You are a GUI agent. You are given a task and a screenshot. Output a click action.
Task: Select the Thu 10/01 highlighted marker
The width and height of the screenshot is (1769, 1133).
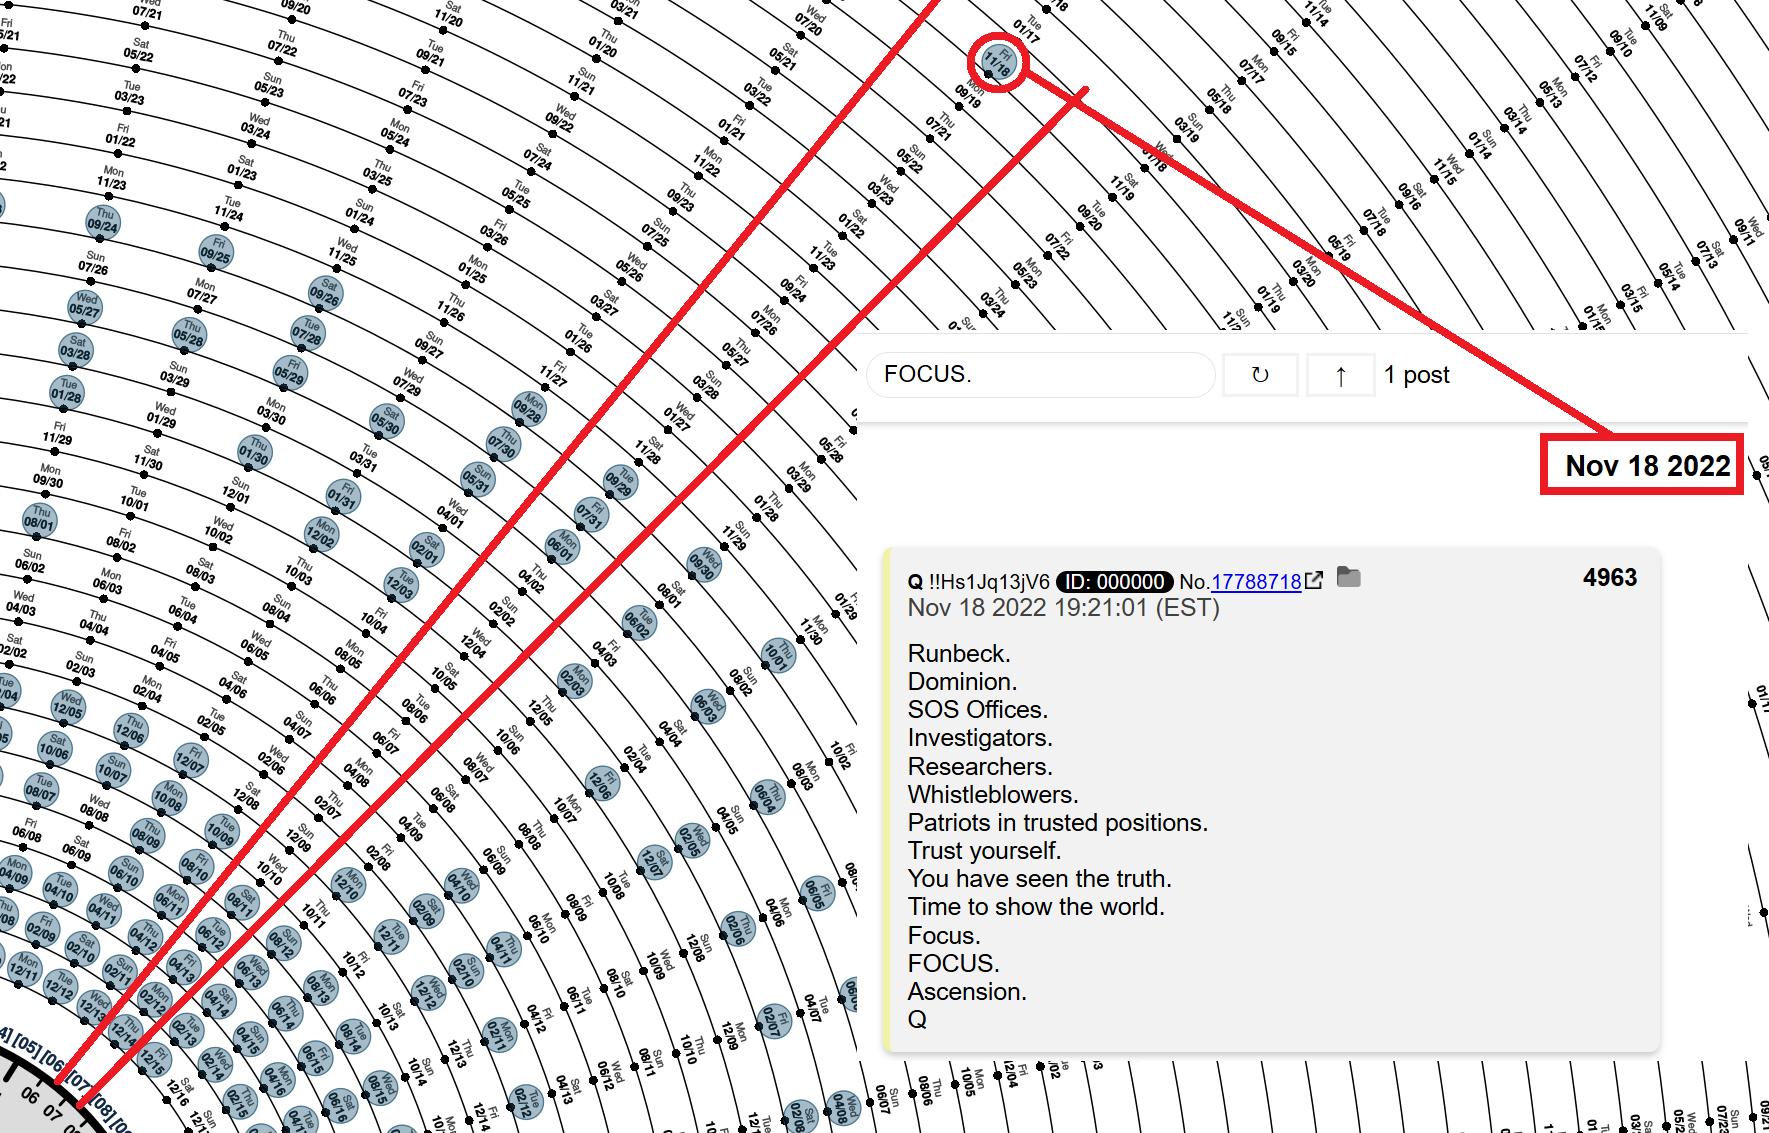coord(778,654)
